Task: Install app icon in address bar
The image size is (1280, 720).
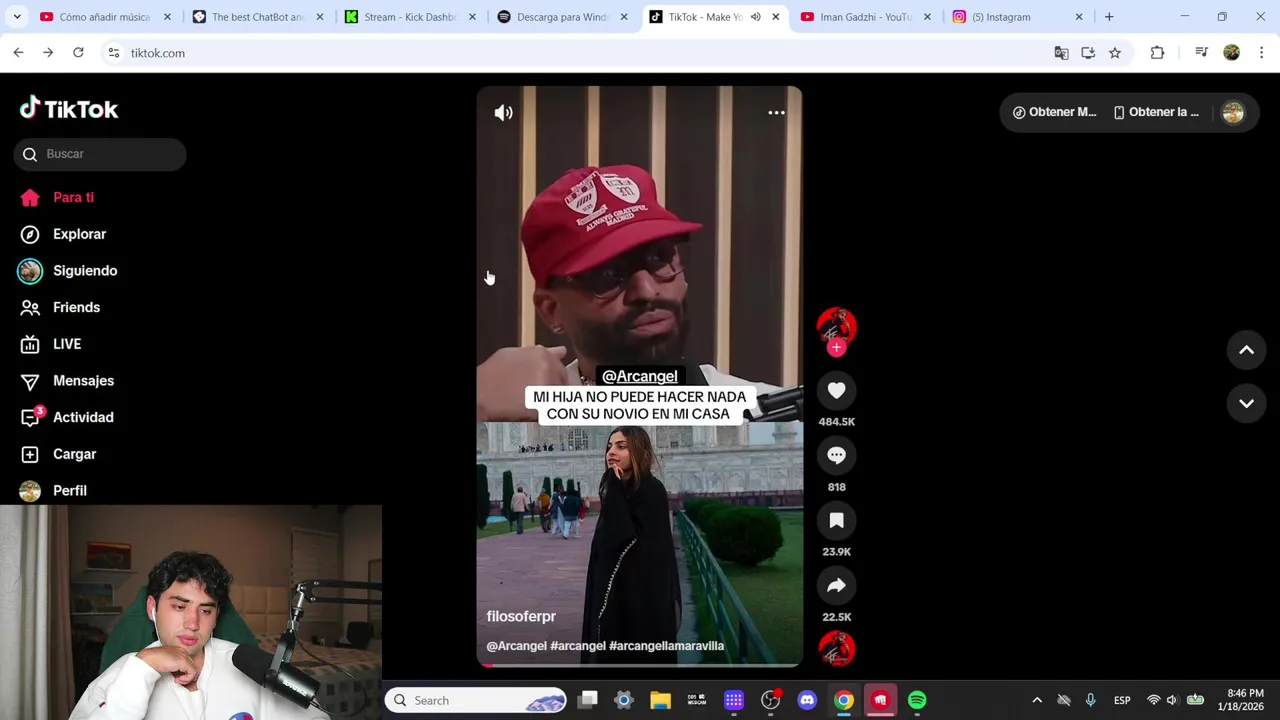Action: [x=1088, y=53]
